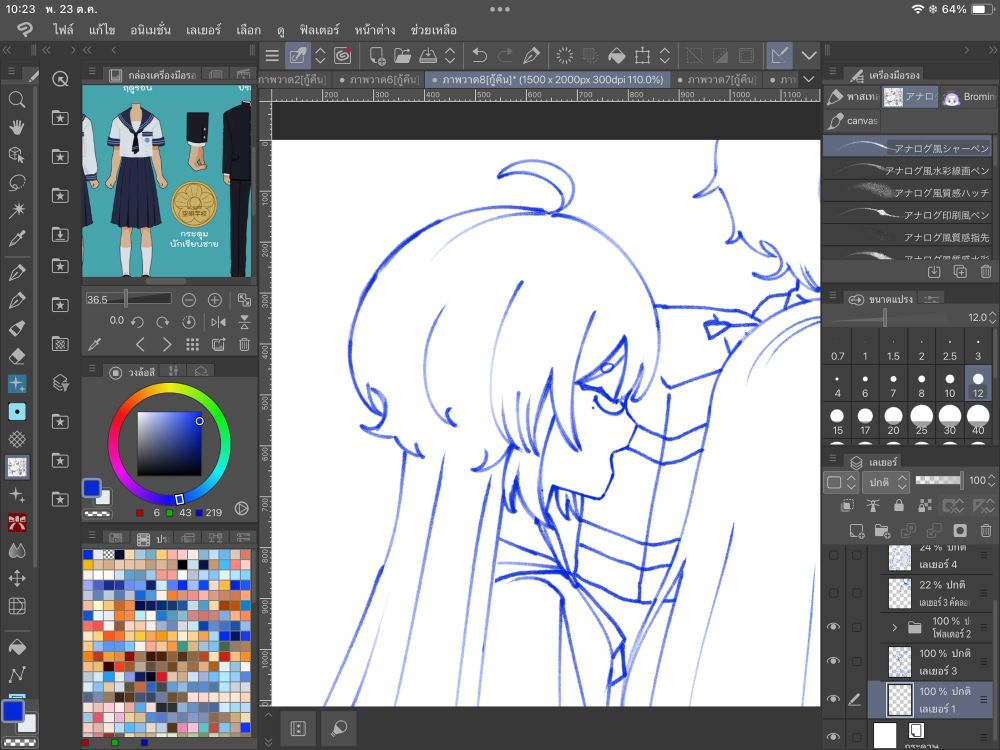Select the Eraser tool
This screenshot has width=1000, height=750.
[17, 355]
